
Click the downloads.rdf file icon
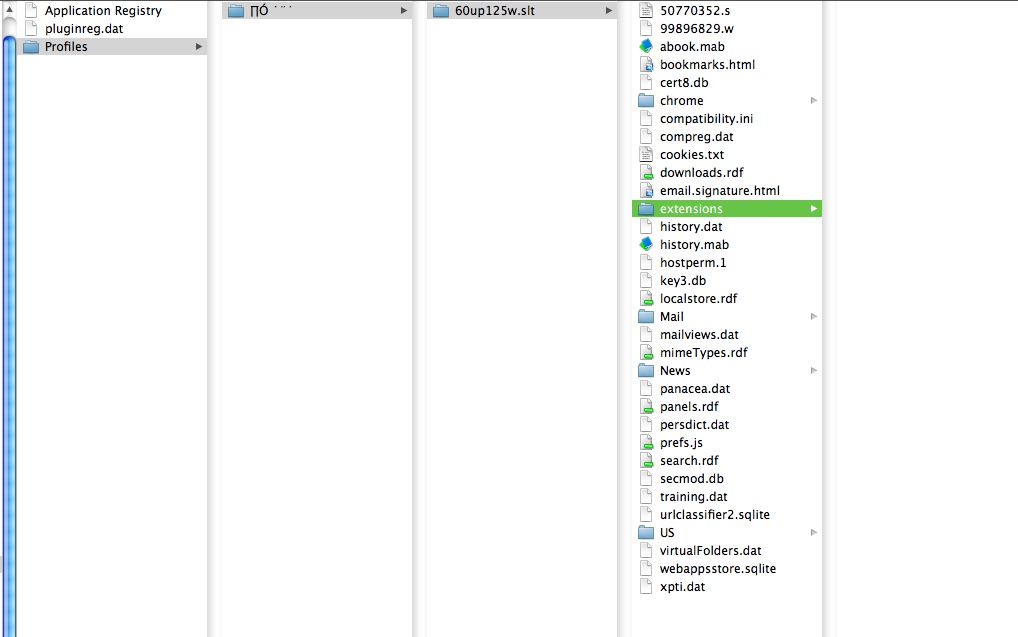pyautogui.click(x=646, y=173)
